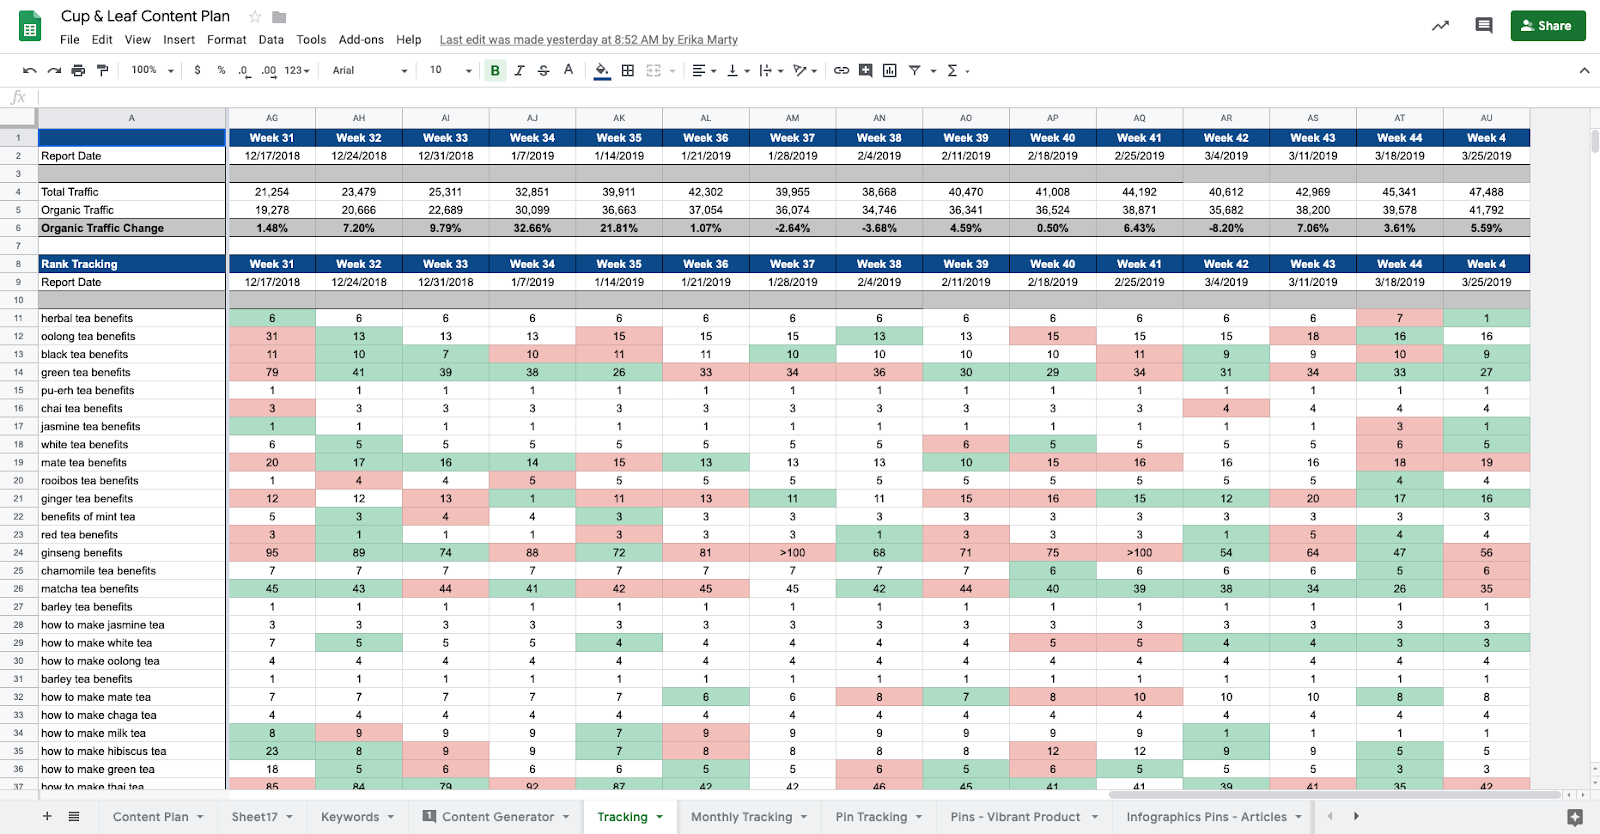This screenshot has height=834, width=1600.
Task: Redo the last action
Action: [54, 71]
